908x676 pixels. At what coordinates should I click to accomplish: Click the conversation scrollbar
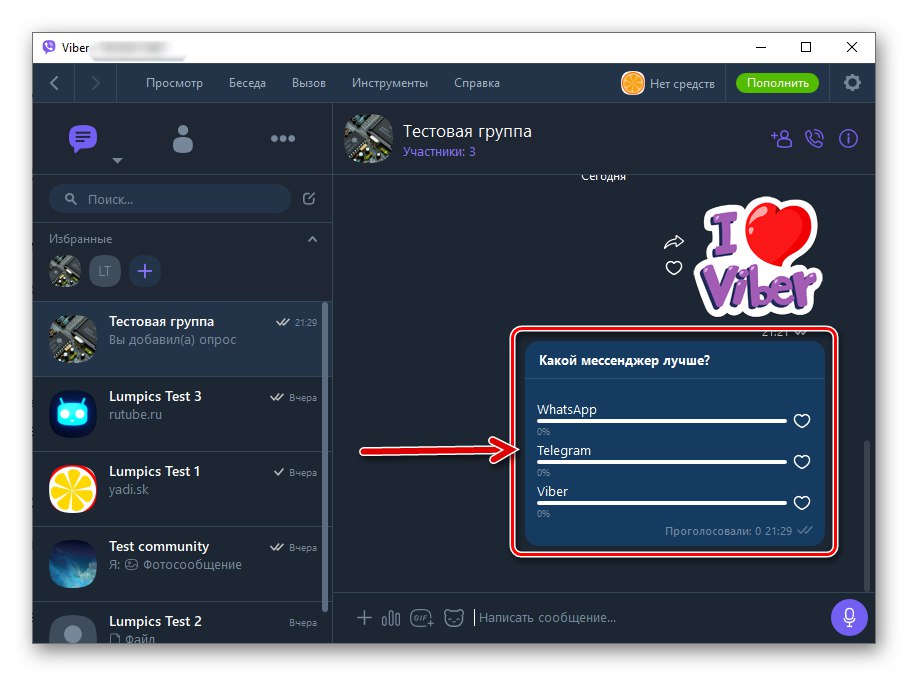point(867,516)
